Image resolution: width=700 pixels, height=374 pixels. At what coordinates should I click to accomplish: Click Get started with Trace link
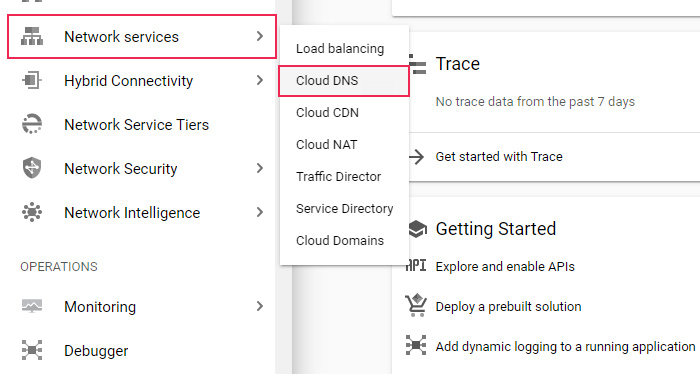pyautogui.click(x=499, y=157)
